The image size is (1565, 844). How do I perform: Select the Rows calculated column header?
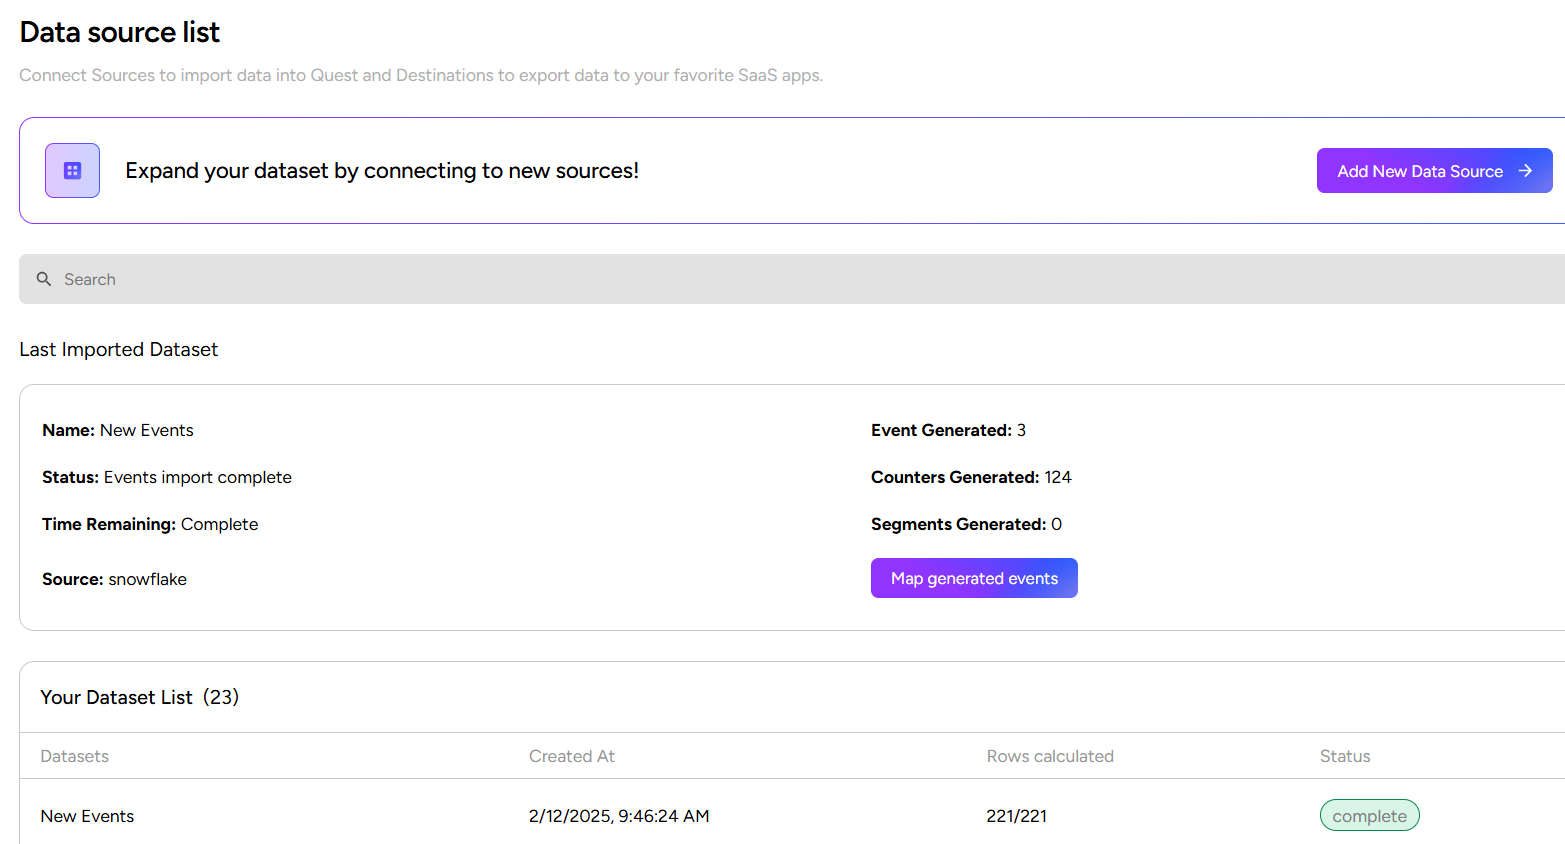pos(1049,756)
